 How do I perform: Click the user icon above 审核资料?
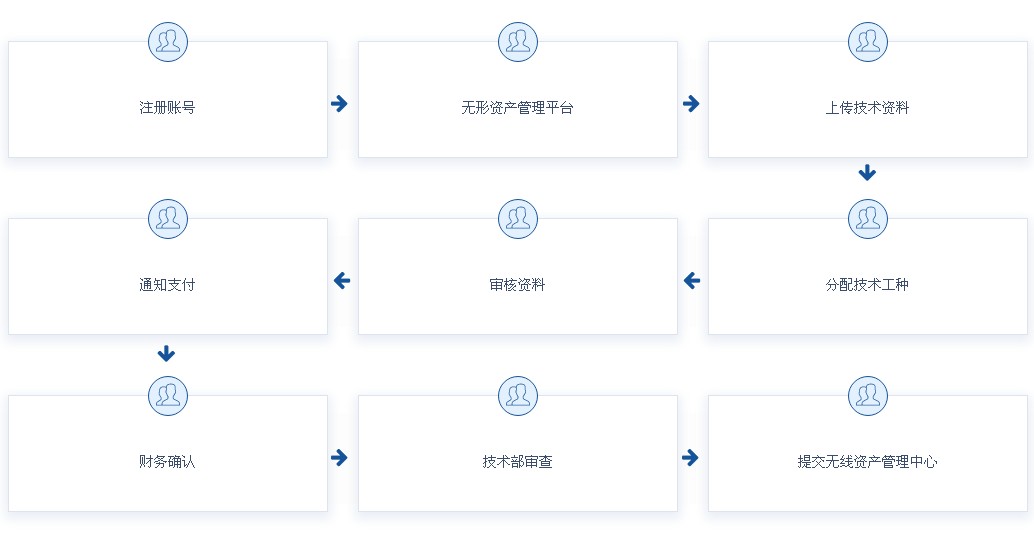pos(518,218)
